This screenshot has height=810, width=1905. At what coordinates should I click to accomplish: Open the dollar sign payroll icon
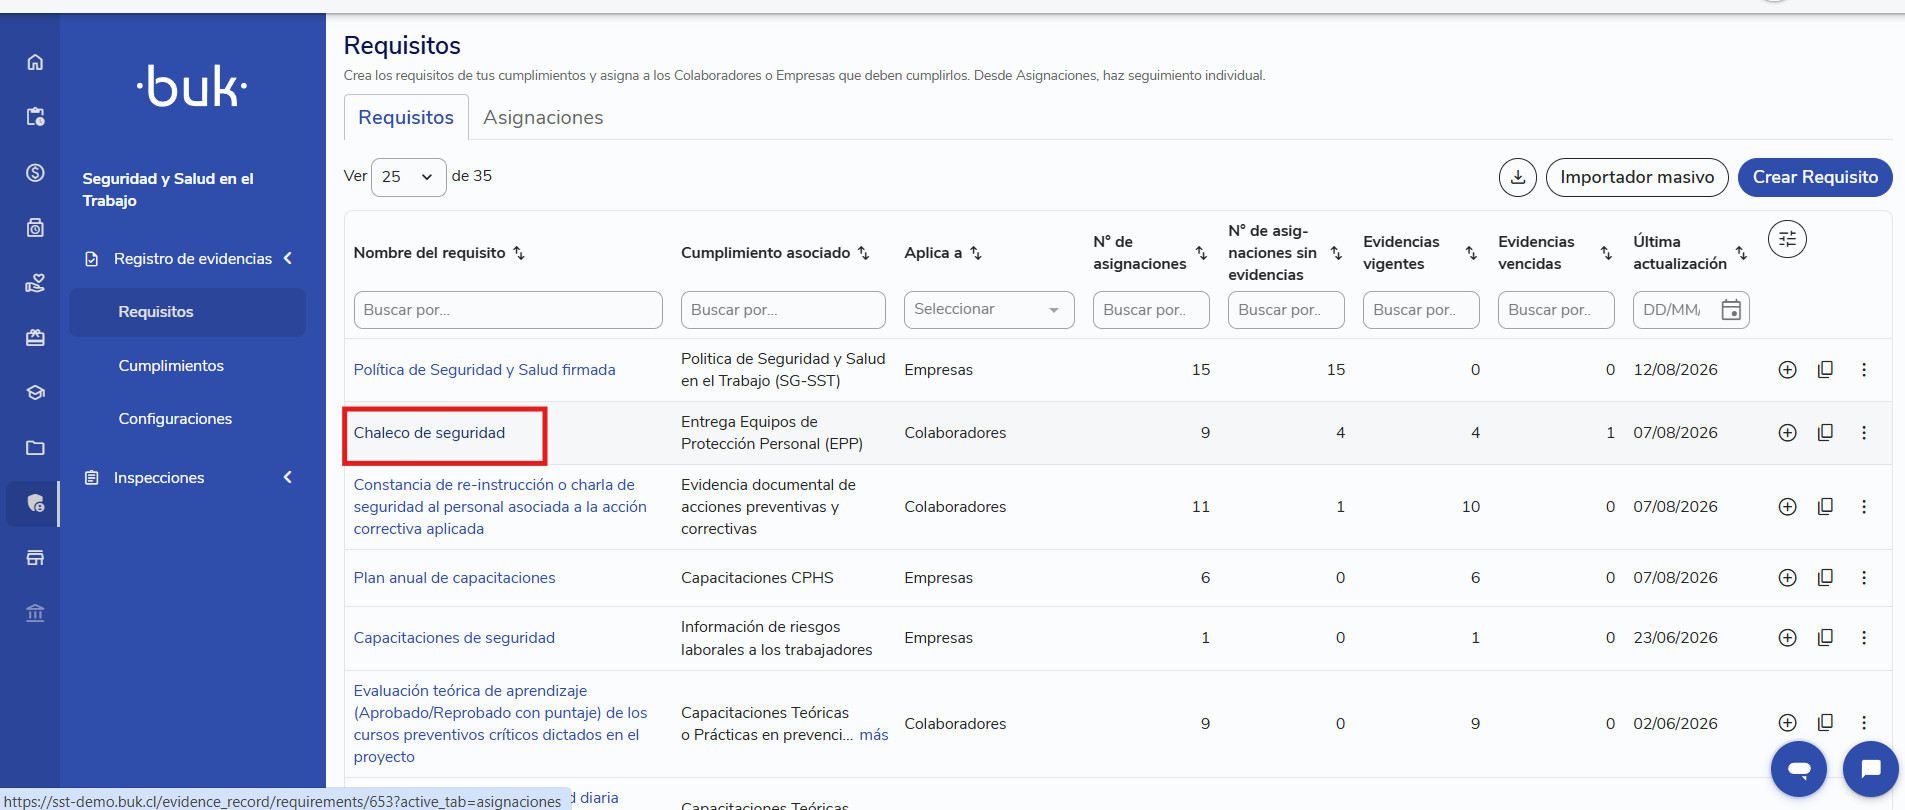pyautogui.click(x=35, y=173)
